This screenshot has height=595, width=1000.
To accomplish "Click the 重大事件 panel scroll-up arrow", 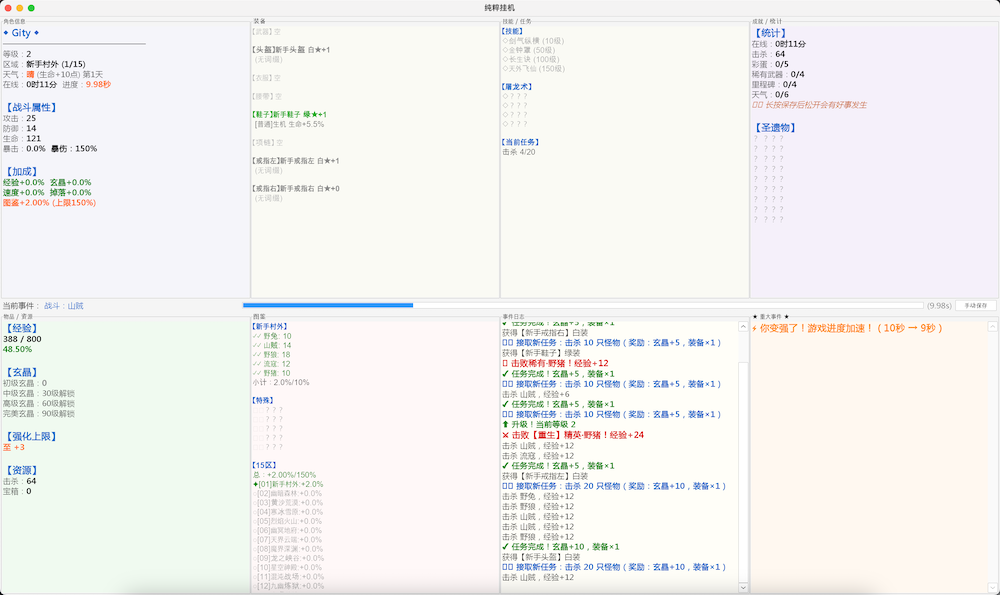I will pyautogui.click(x=992, y=327).
